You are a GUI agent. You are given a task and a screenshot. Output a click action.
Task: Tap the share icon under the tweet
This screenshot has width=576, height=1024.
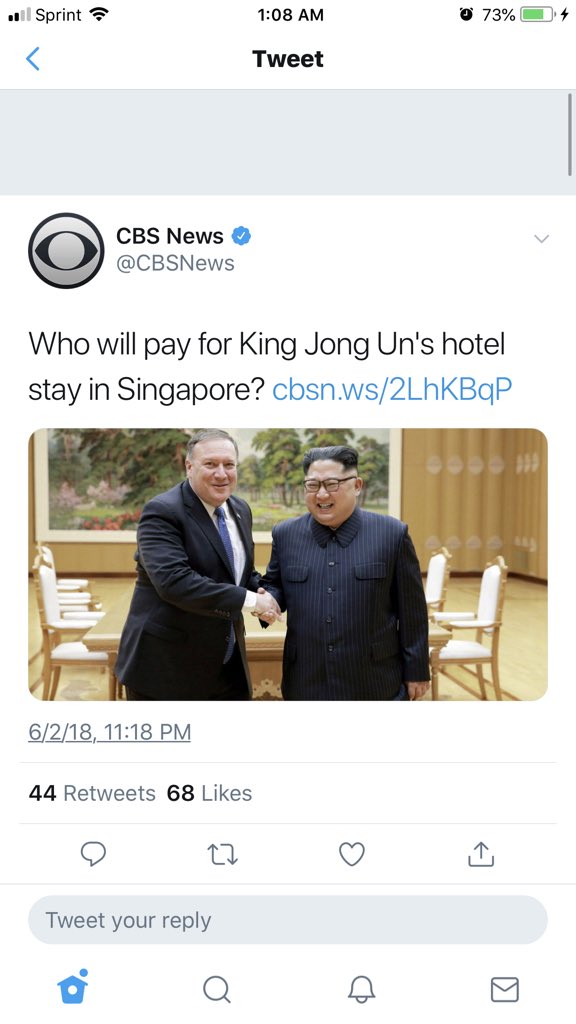[481, 854]
